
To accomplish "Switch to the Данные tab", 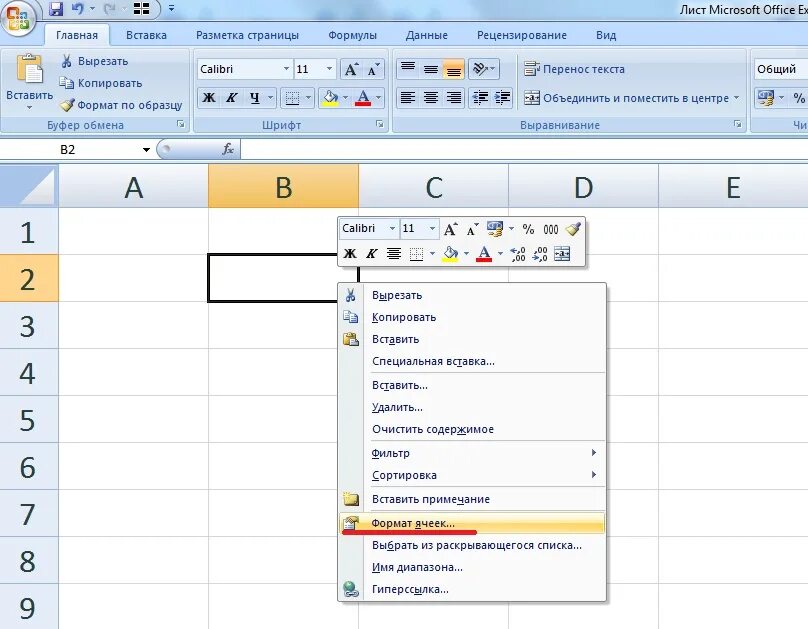I will coord(427,36).
